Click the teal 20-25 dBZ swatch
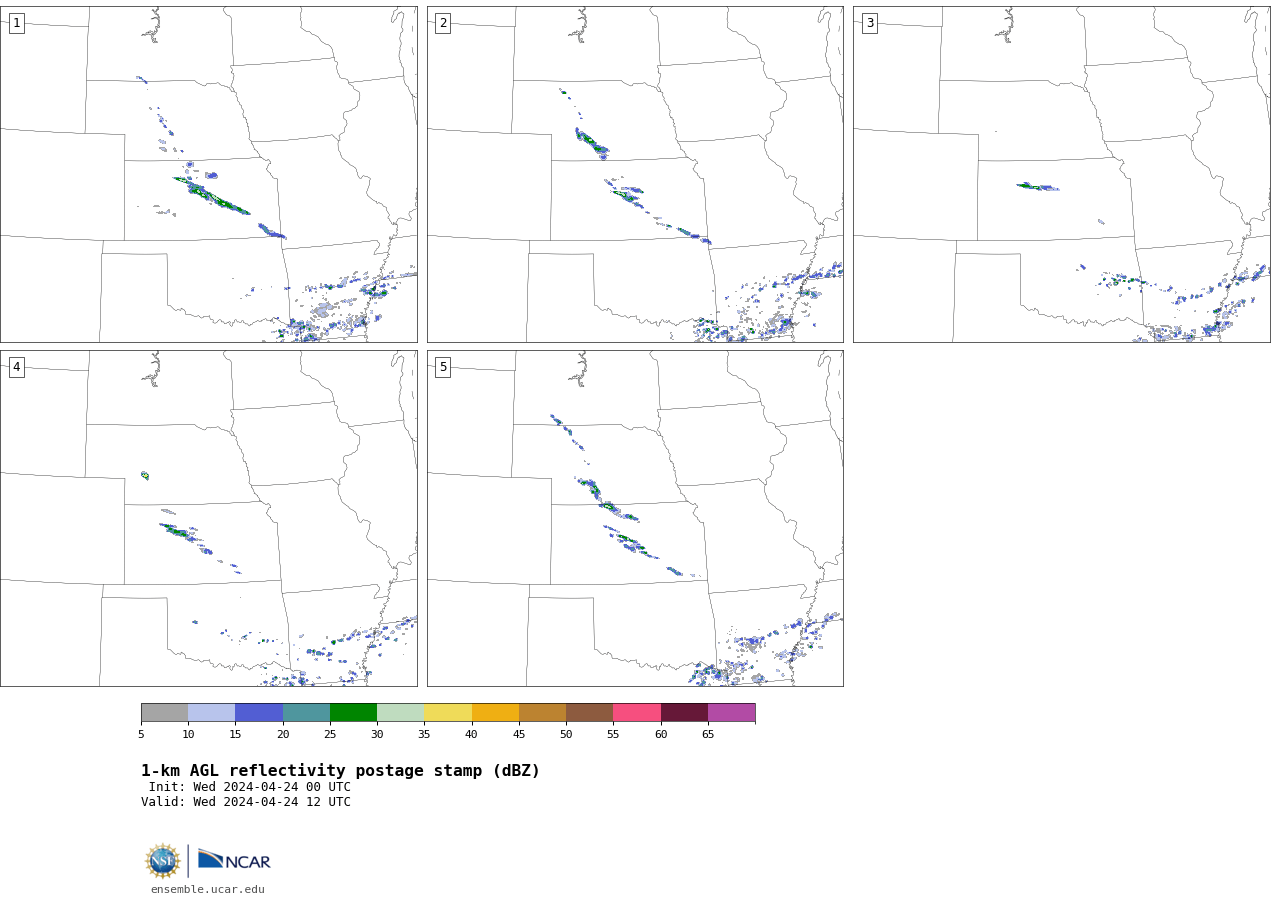The image size is (1280, 901). coord(306,712)
